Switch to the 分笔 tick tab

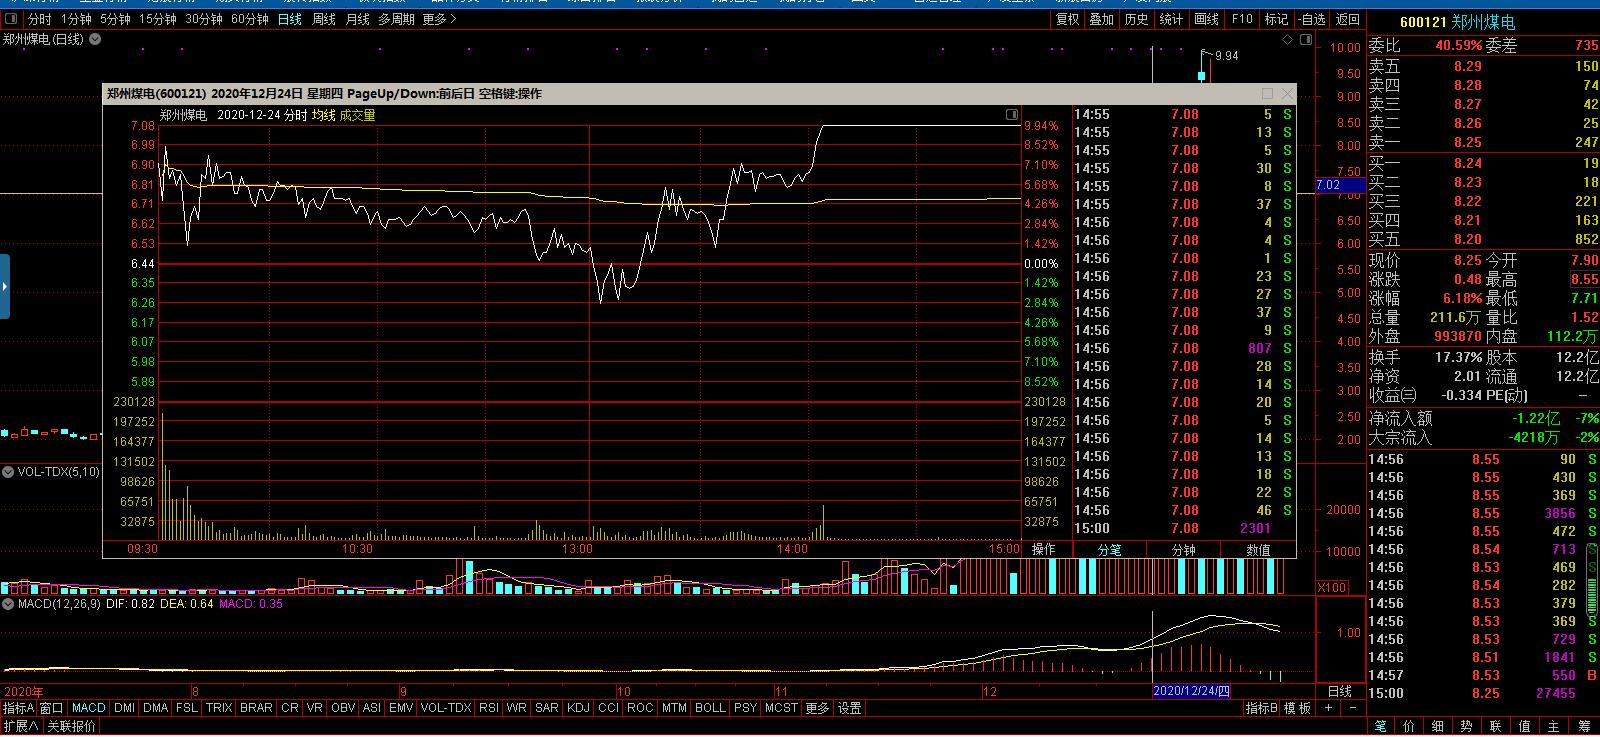click(x=1110, y=549)
